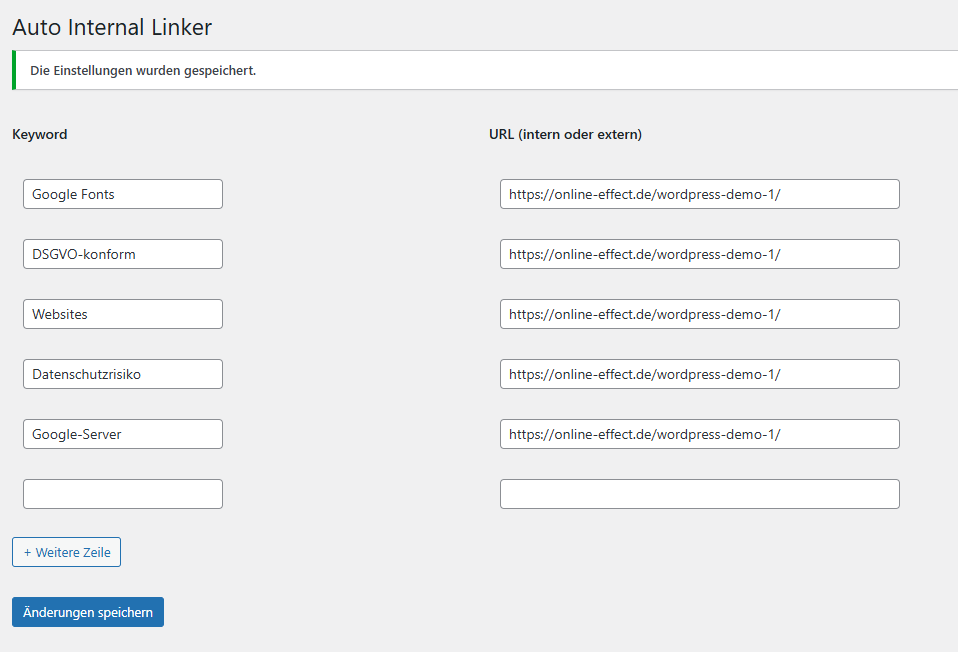Click the green bar of the success notice

[14, 70]
